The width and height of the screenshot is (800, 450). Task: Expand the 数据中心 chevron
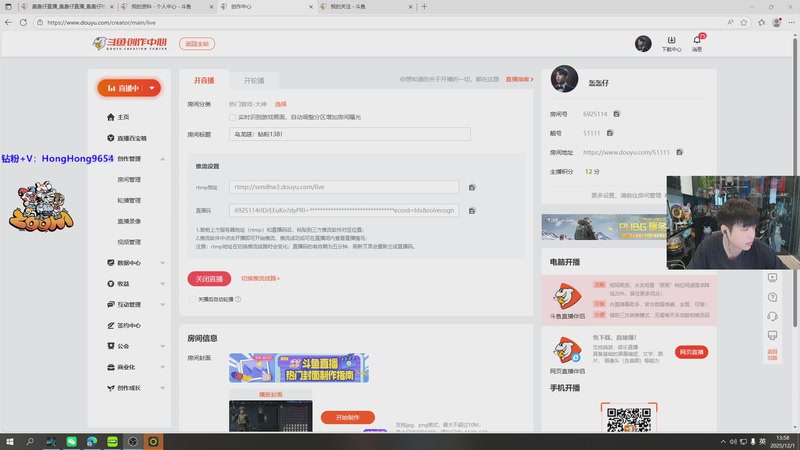coord(162,263)
